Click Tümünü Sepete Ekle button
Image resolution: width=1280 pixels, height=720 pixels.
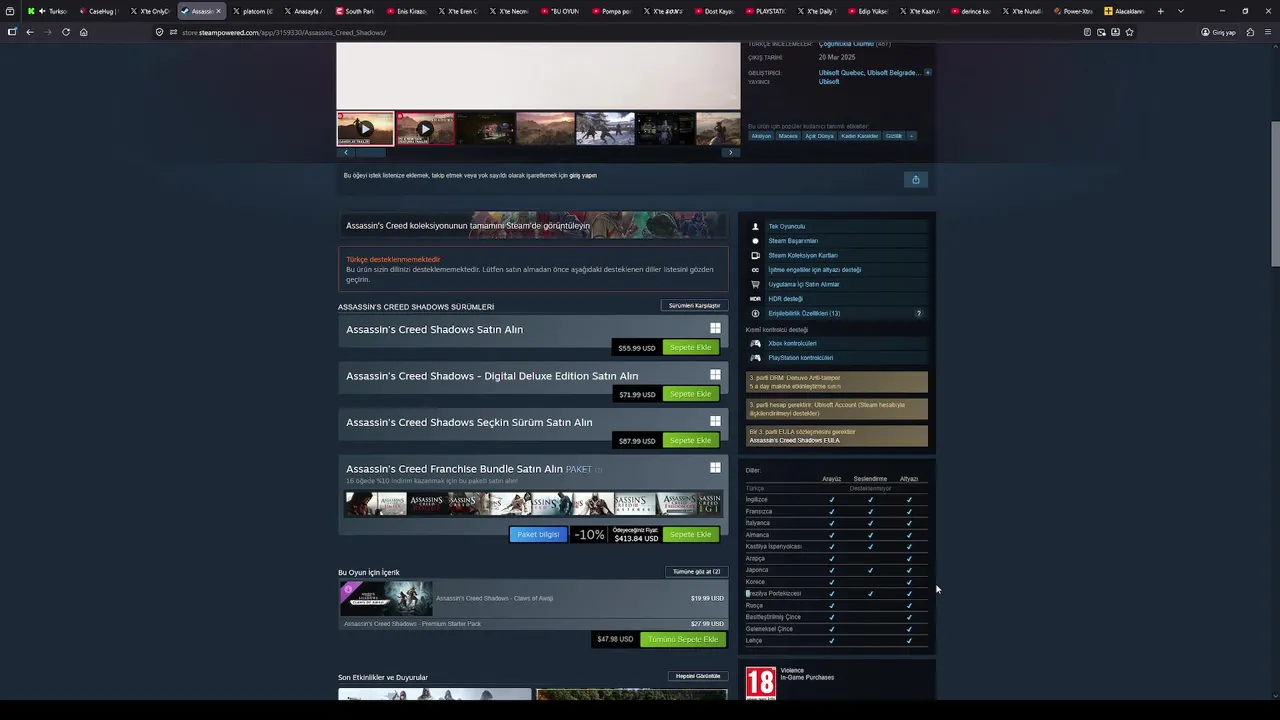683,639
